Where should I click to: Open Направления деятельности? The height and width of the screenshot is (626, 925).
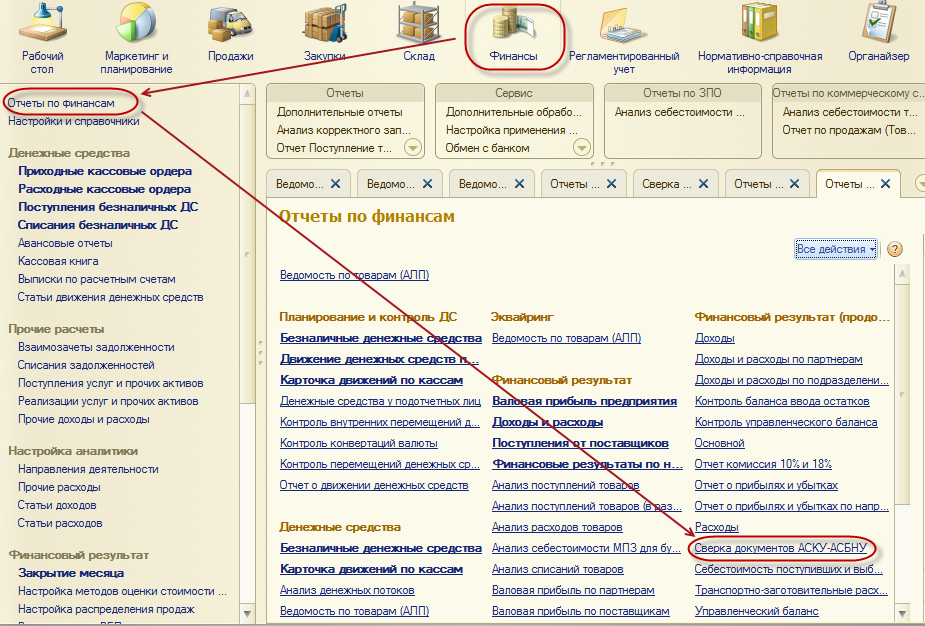(88, 469)
